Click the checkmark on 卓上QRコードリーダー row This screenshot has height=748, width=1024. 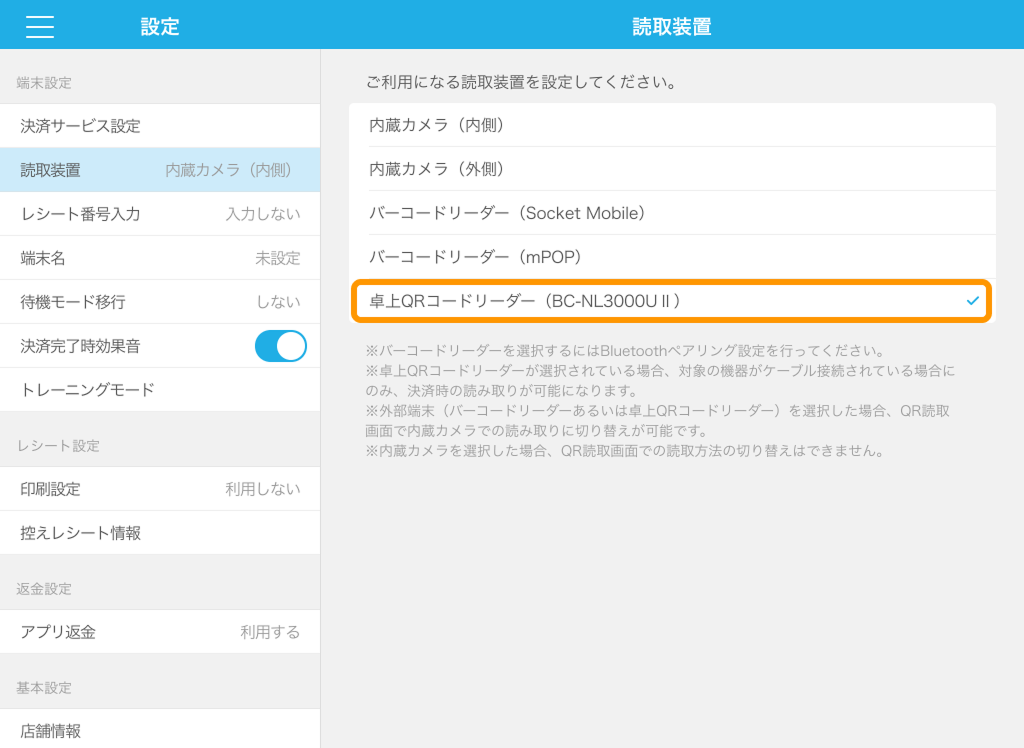pos(972,301)
